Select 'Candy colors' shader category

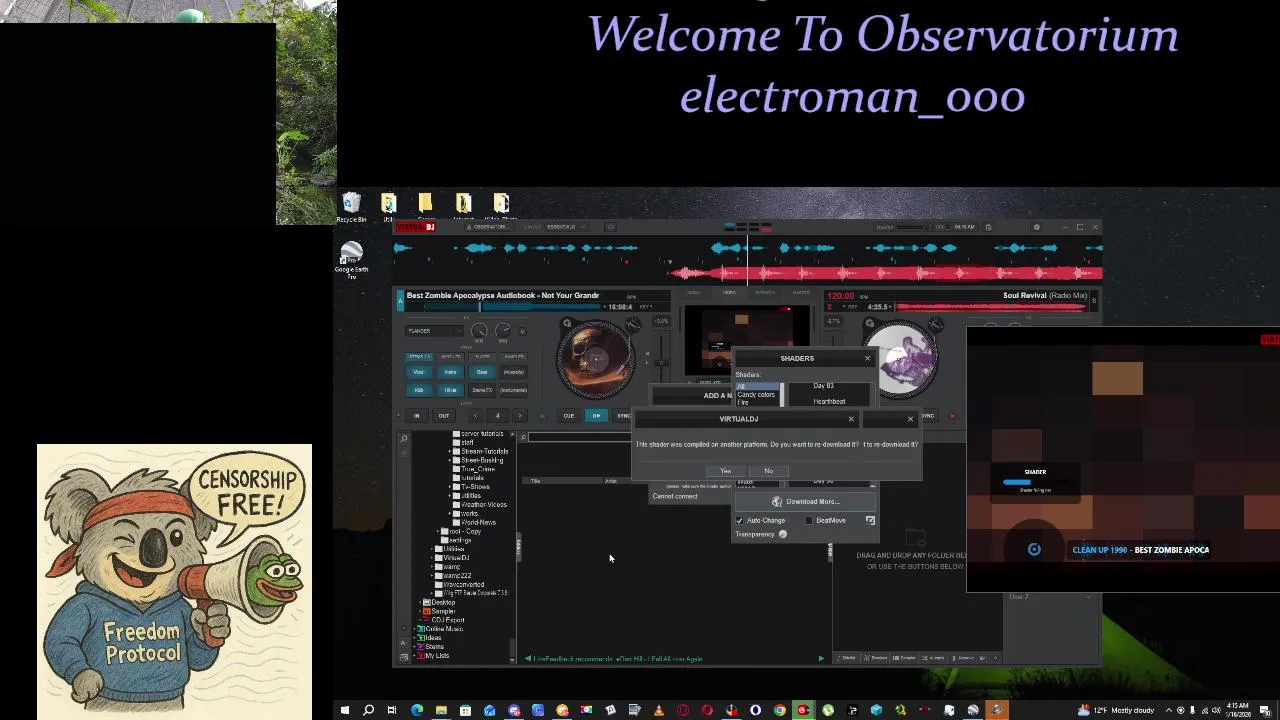coord(756,395)
